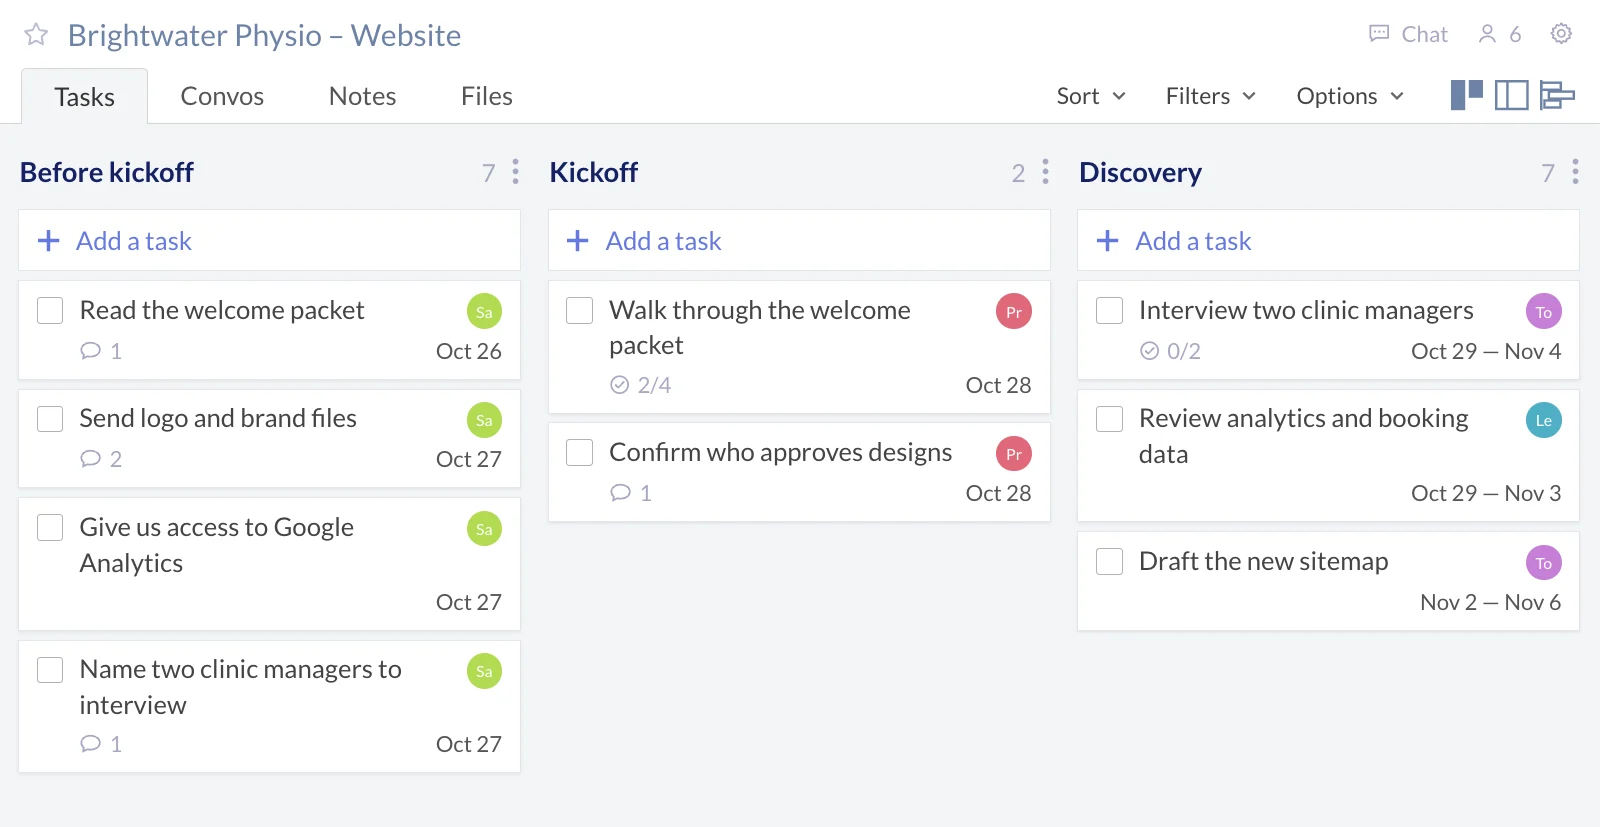Image resolution: width=1600 pixels, height=827 pixels.
Task: Complete Walk through the welcome packet task
Action: (580, 311)
